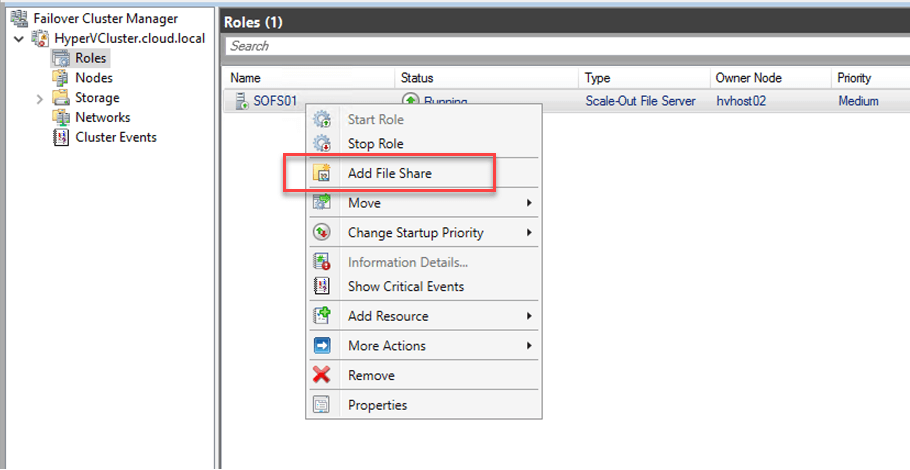Choose More Actions from context menu
Screen dimensions: 910x470
pos(386,346)
